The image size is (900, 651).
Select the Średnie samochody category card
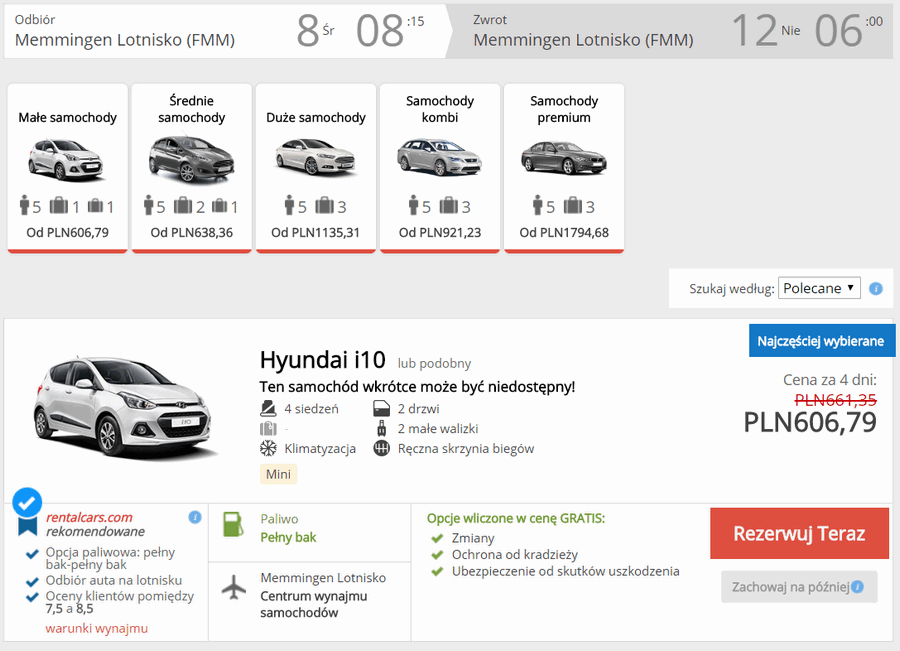tap(192, 168)
